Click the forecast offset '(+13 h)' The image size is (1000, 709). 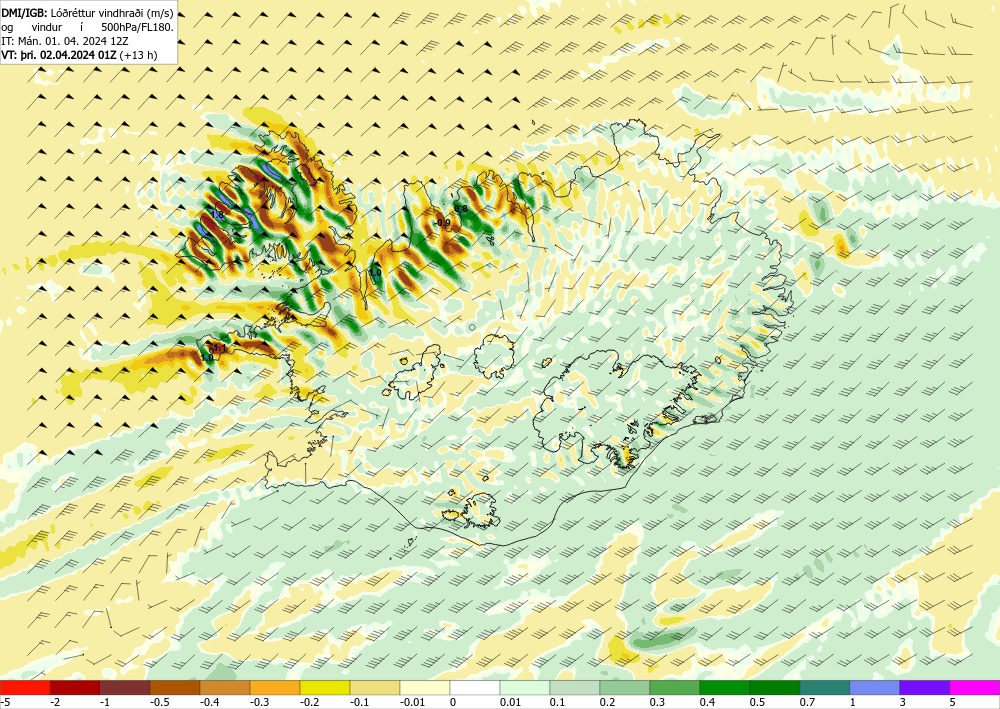(x=138, y=55)
